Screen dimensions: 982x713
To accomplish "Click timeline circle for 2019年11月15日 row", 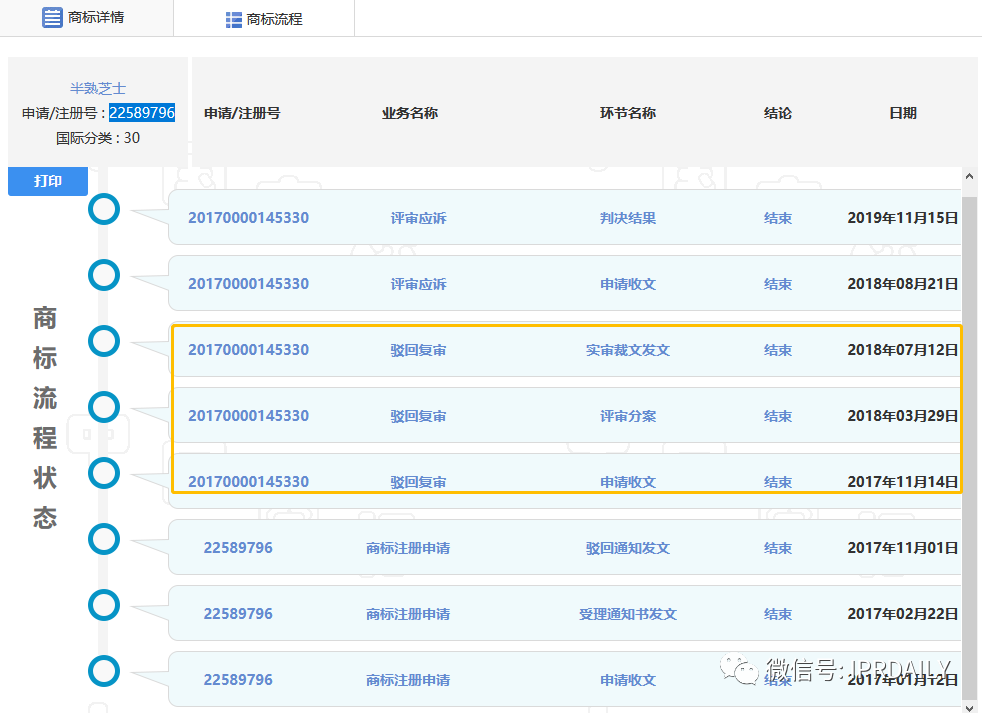I will click(x=104, y=209).
